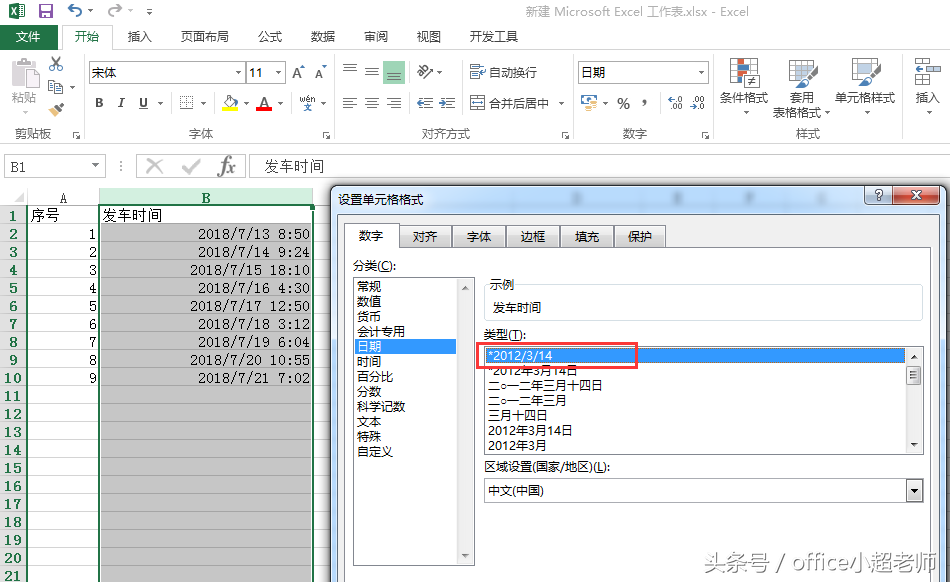The image size is (950, 582).
Task: Open the 合并后居中 dropdown arrow
Action: [561, 104]
